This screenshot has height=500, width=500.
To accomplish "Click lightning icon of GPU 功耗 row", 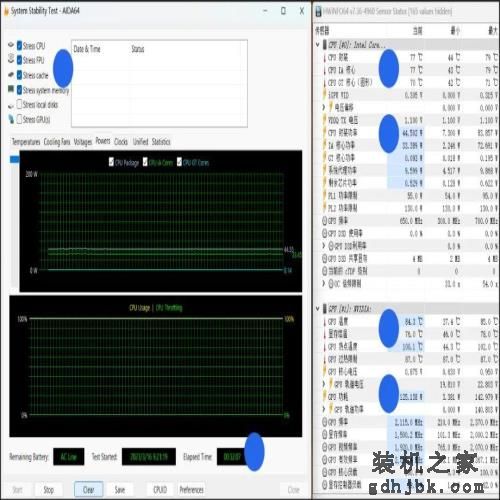I will pos(324,396).
